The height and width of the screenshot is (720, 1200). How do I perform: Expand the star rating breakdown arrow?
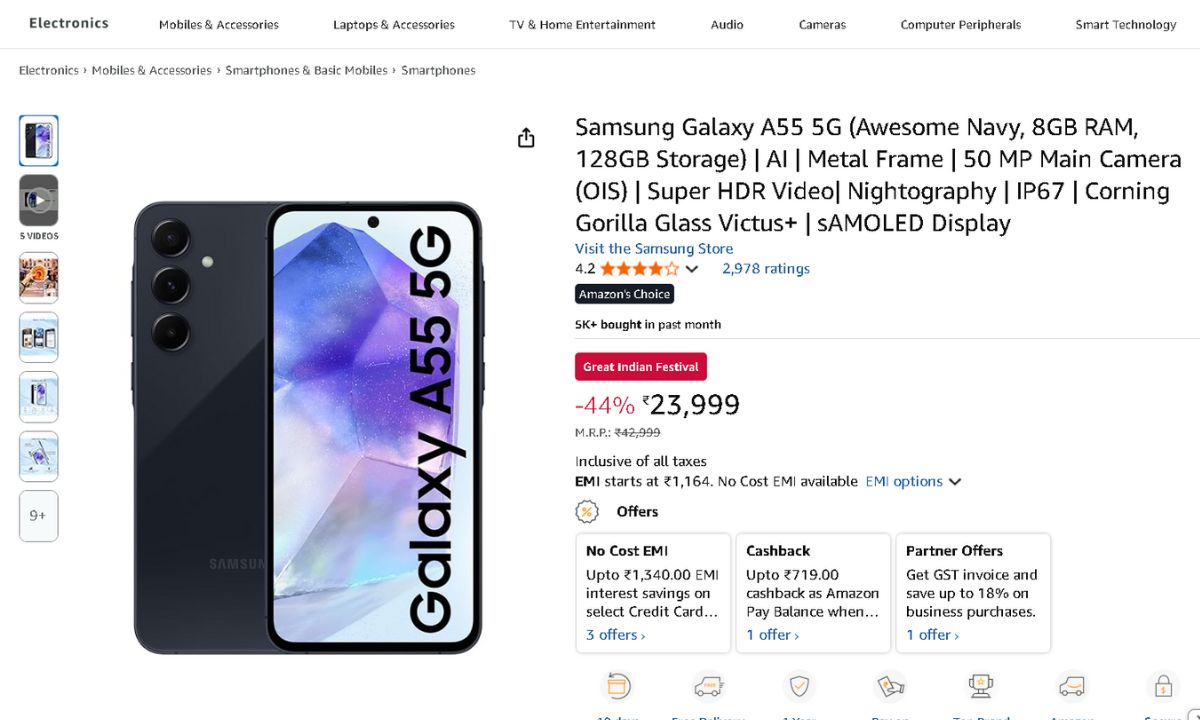coord(692,269)
